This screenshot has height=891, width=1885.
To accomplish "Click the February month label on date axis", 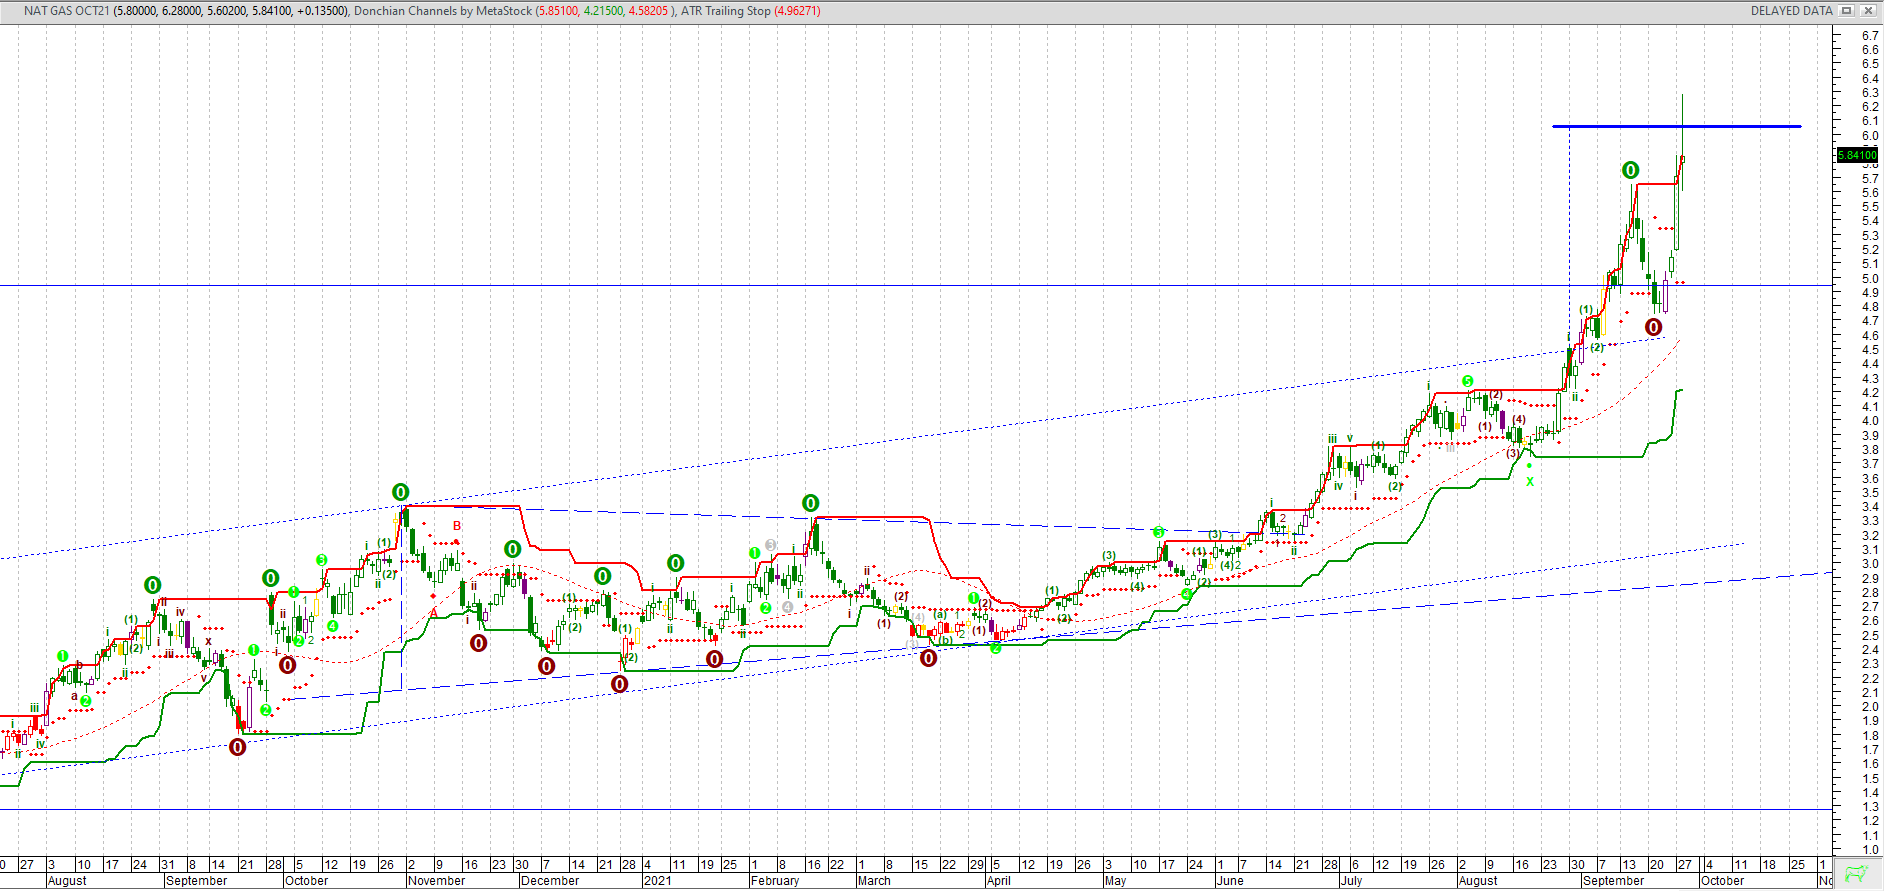I will pos(775,881).
